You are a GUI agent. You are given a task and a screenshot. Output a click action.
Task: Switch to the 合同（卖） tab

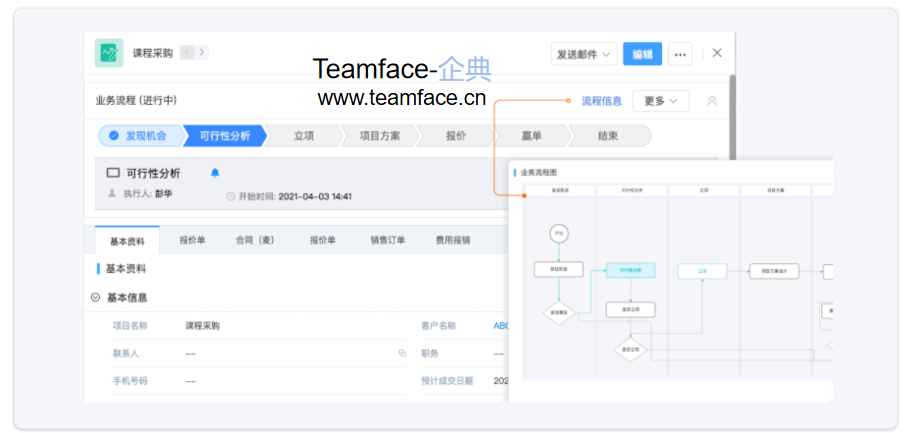click(256, 240)
